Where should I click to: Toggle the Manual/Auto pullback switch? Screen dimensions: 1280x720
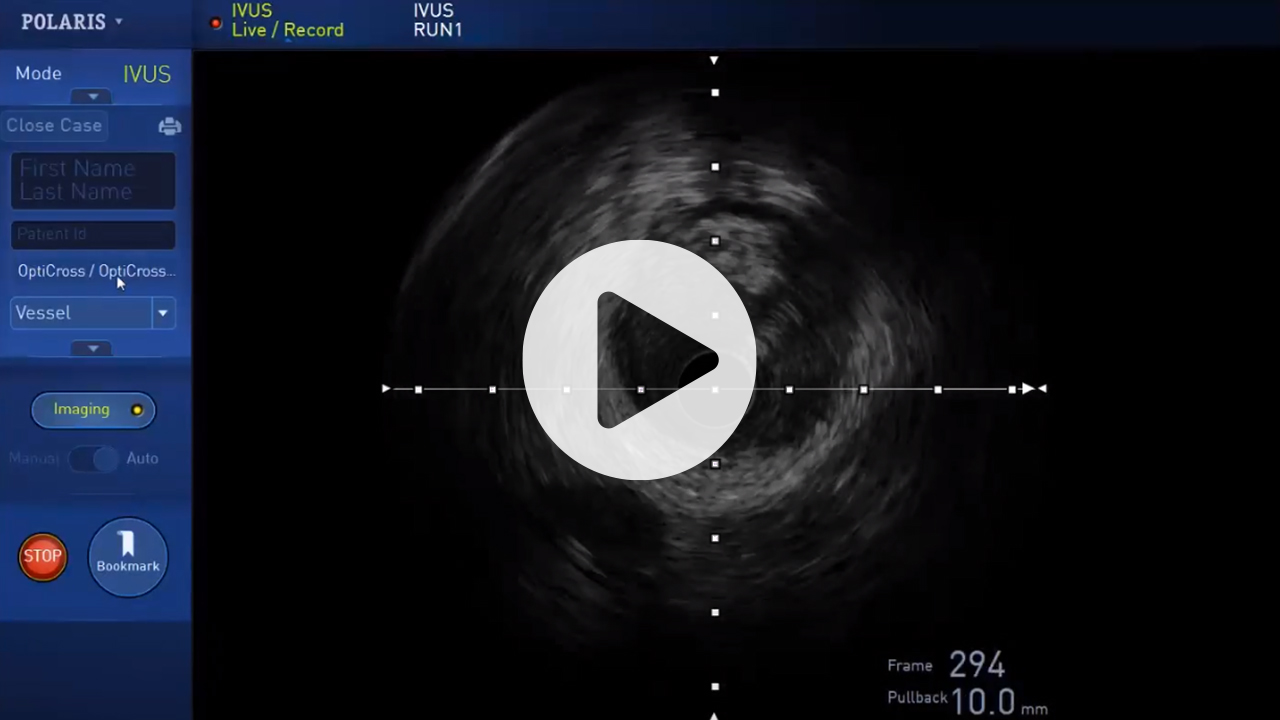click(x=94, y=459)
